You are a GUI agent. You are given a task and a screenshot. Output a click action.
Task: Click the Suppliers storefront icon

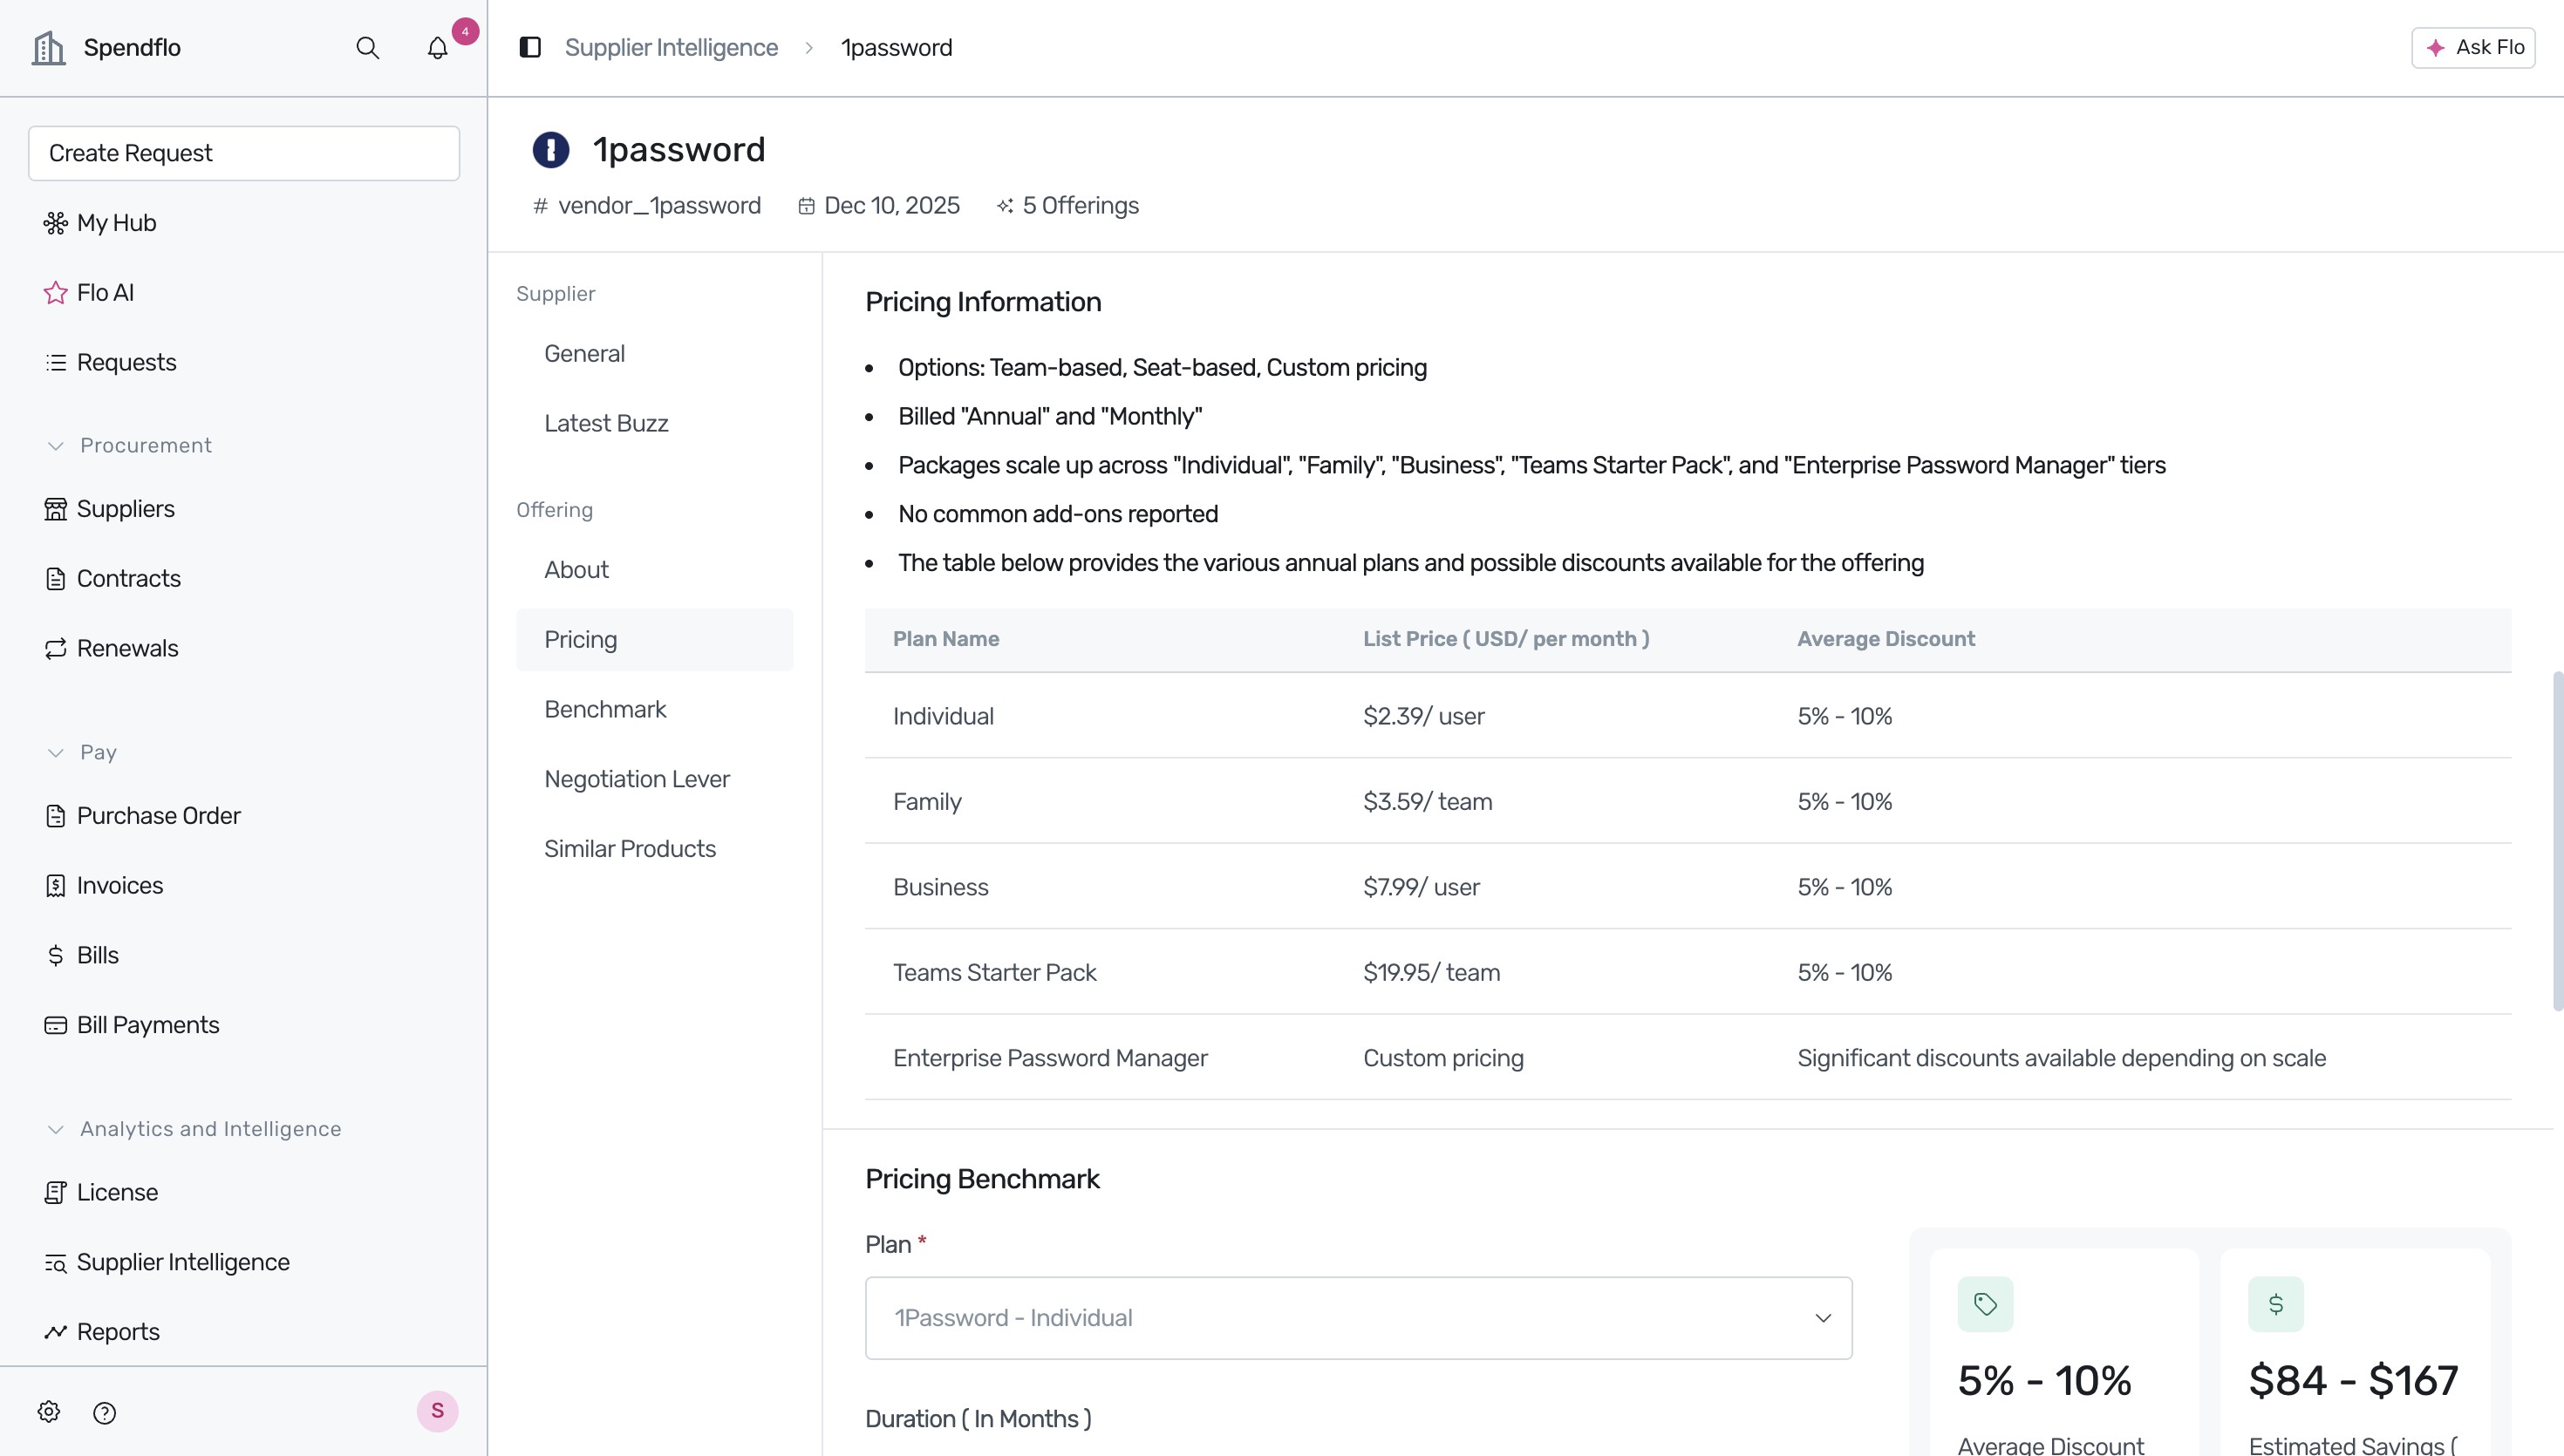[55, 509]
